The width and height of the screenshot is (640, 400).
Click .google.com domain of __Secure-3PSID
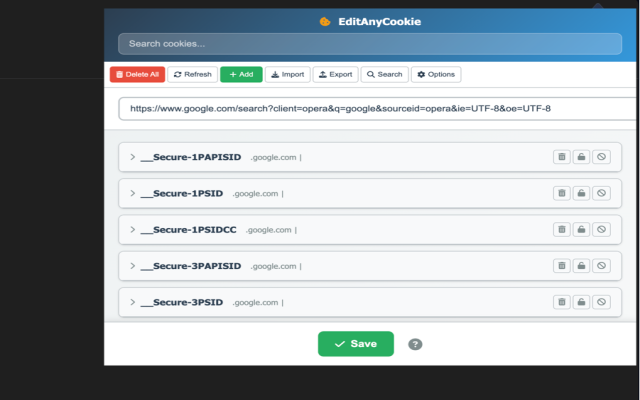[x=255, y=302]
